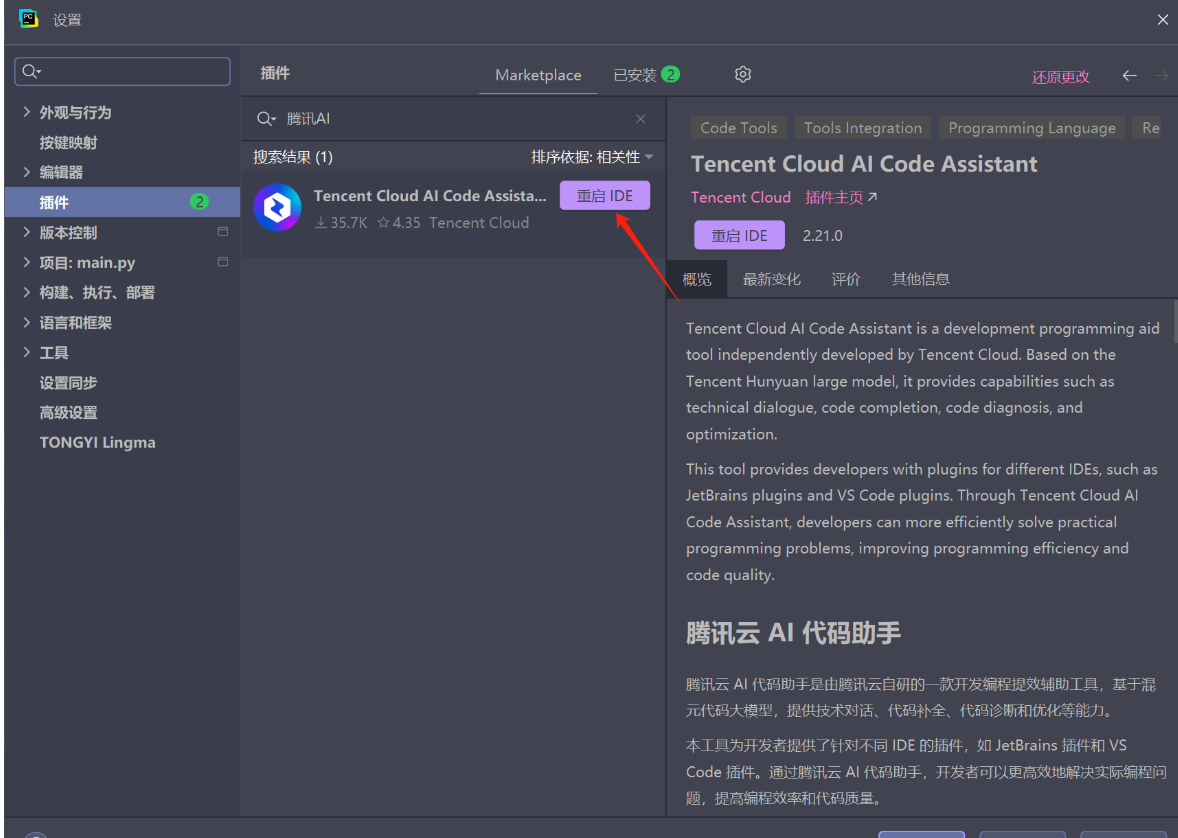Click the pink Tencent Cloud vendor link
This screenshot has height=838, width=1178.
741,198
